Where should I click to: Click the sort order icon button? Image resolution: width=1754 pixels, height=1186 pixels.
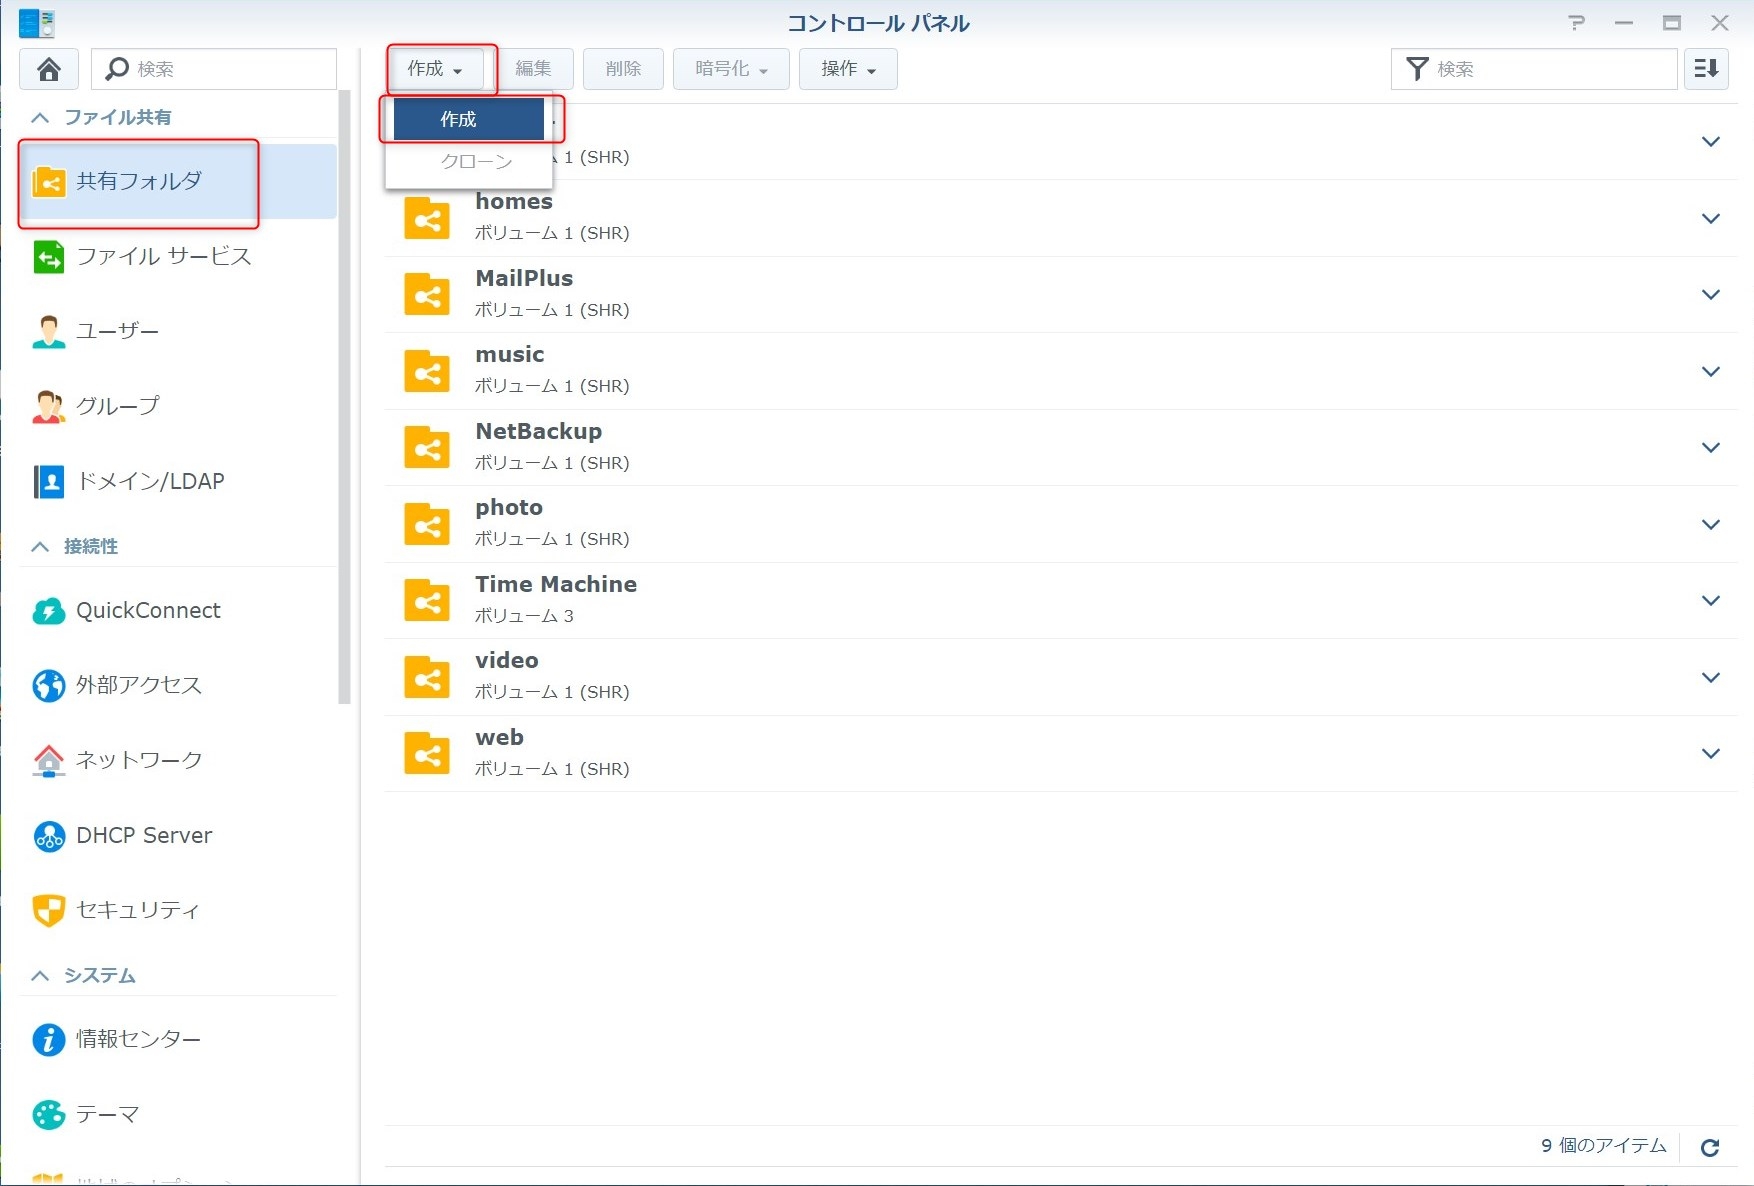[1706, 69]
